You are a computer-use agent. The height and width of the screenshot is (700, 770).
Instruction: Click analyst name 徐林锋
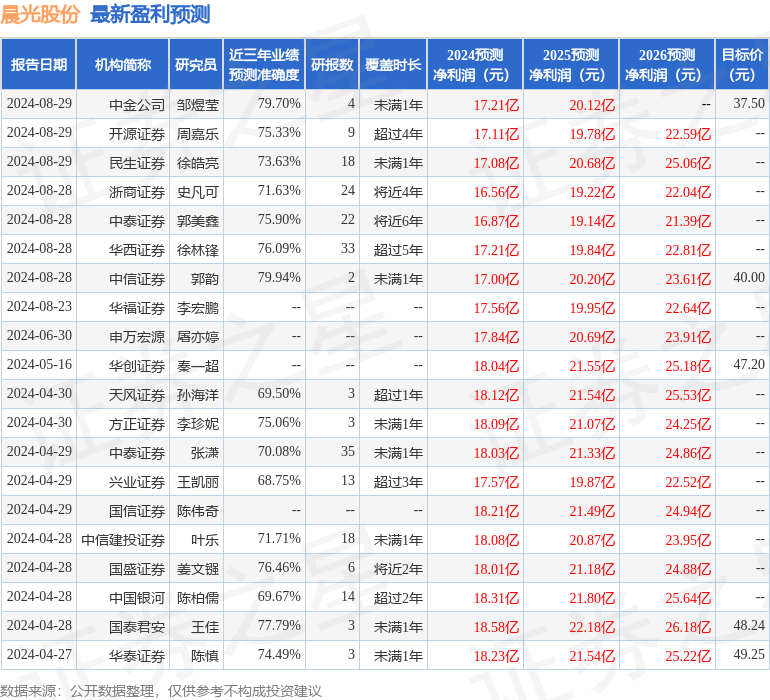(197, 250)
